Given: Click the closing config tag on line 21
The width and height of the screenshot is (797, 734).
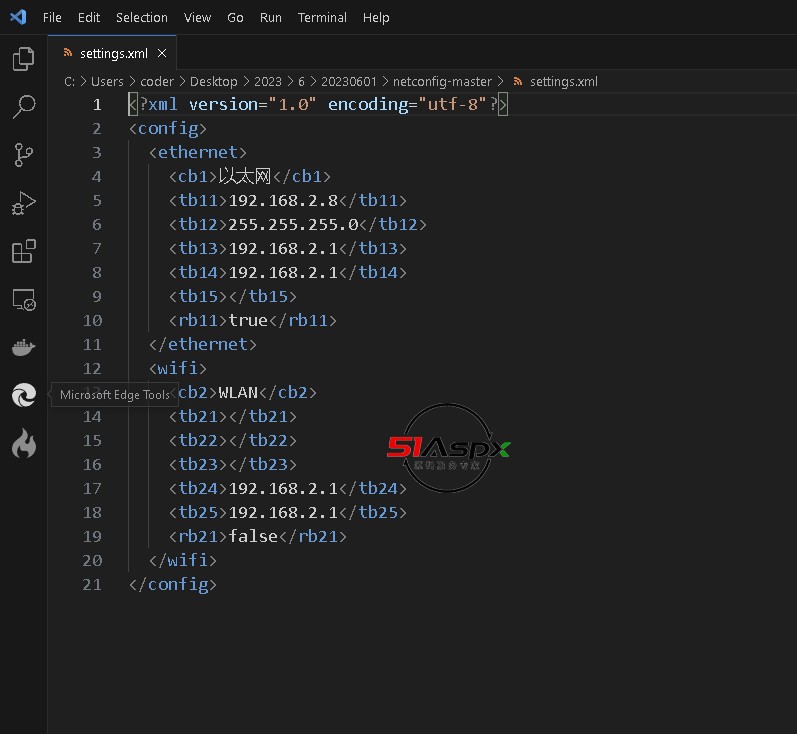Looking at the screenshot, I should 173,585.
